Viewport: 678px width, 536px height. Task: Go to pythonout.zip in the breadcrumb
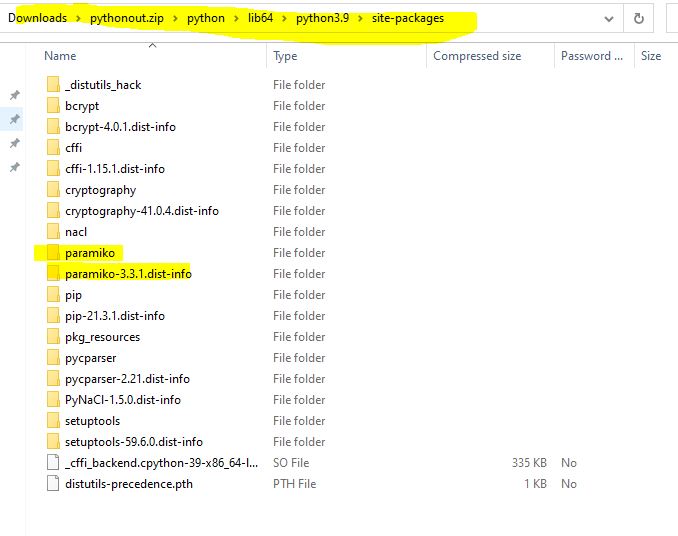click(127, 18)
